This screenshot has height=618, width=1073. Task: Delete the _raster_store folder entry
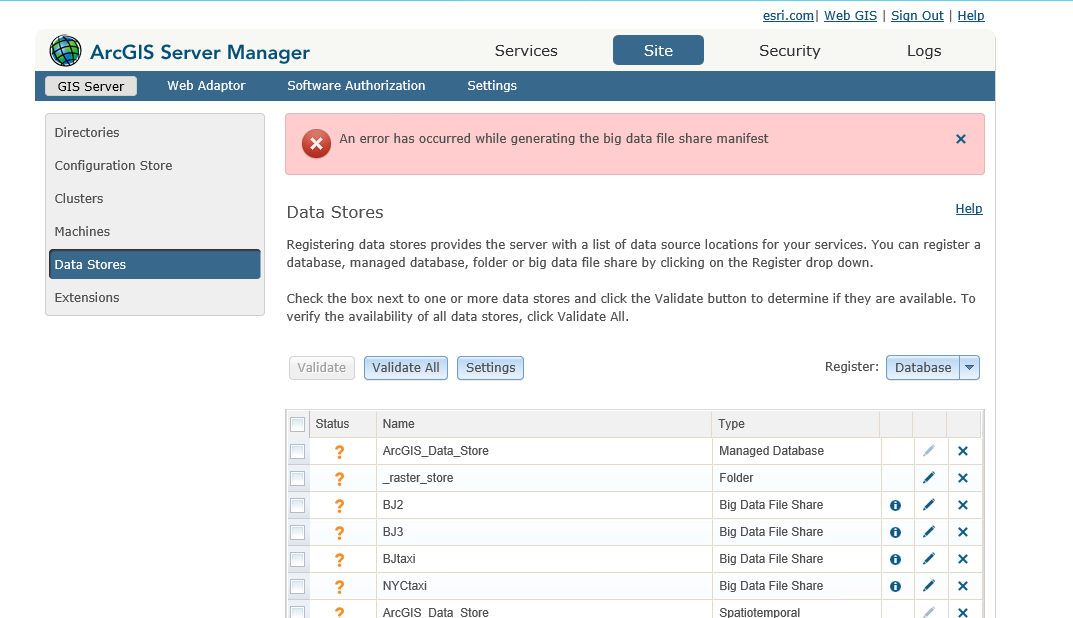point(963,478)
